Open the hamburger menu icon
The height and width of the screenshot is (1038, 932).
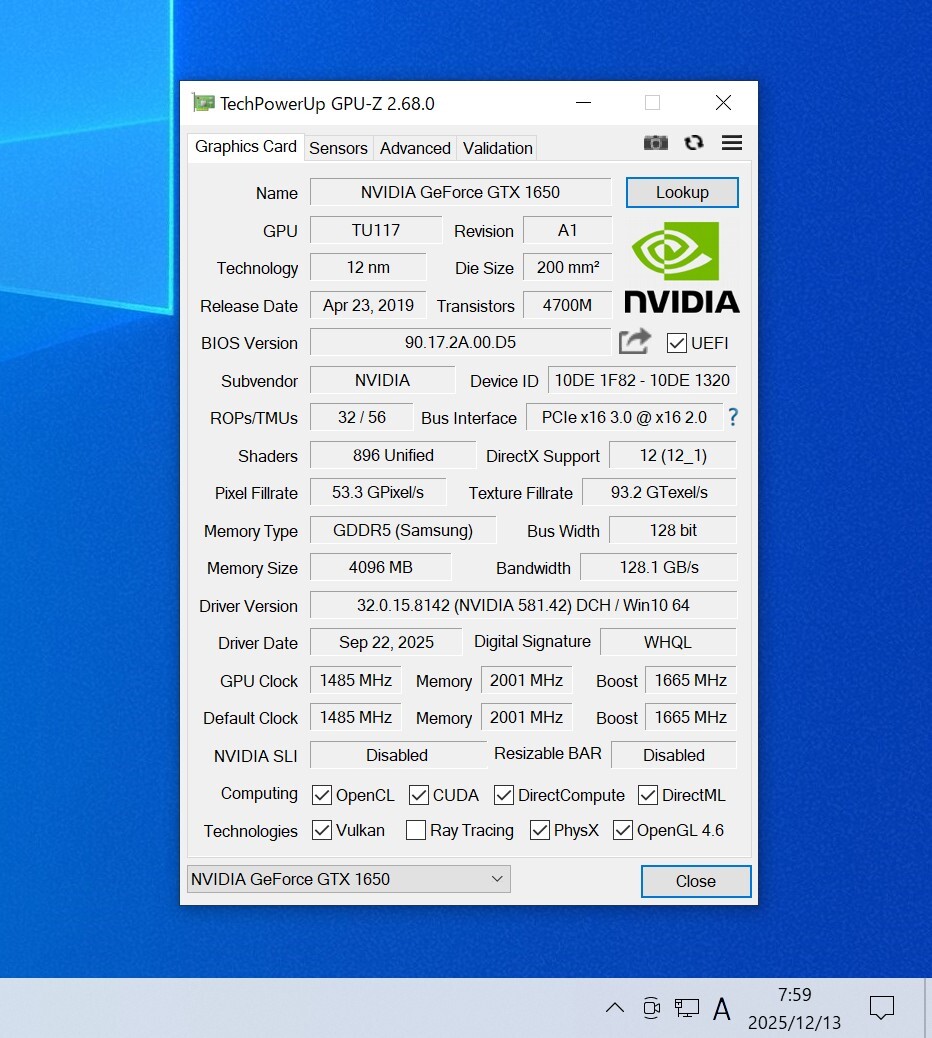point(732,143)
